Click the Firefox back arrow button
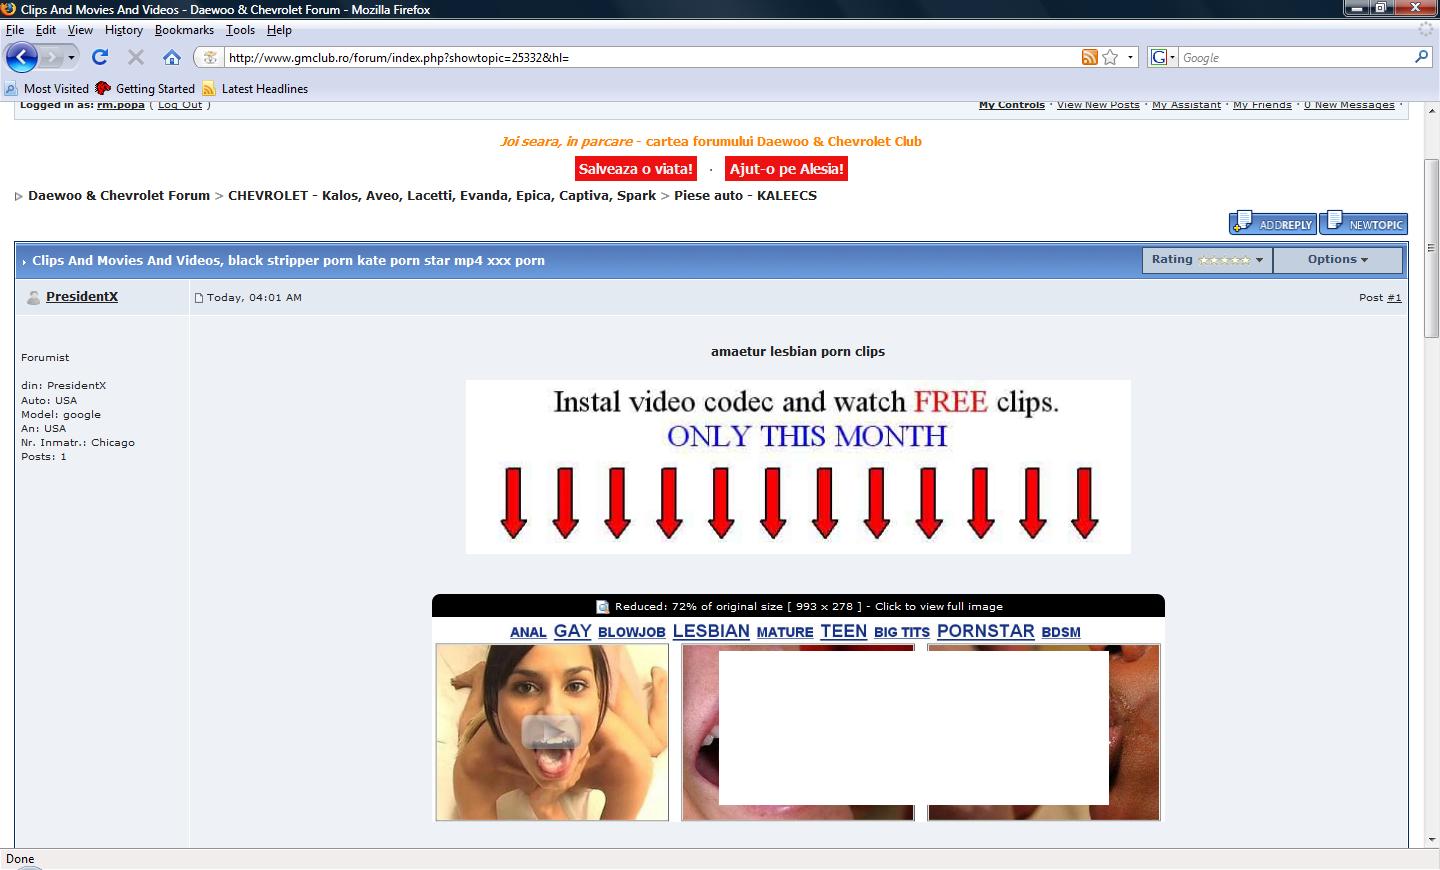Viewport: 1440px width, 870px height. (x=21, y=57)
